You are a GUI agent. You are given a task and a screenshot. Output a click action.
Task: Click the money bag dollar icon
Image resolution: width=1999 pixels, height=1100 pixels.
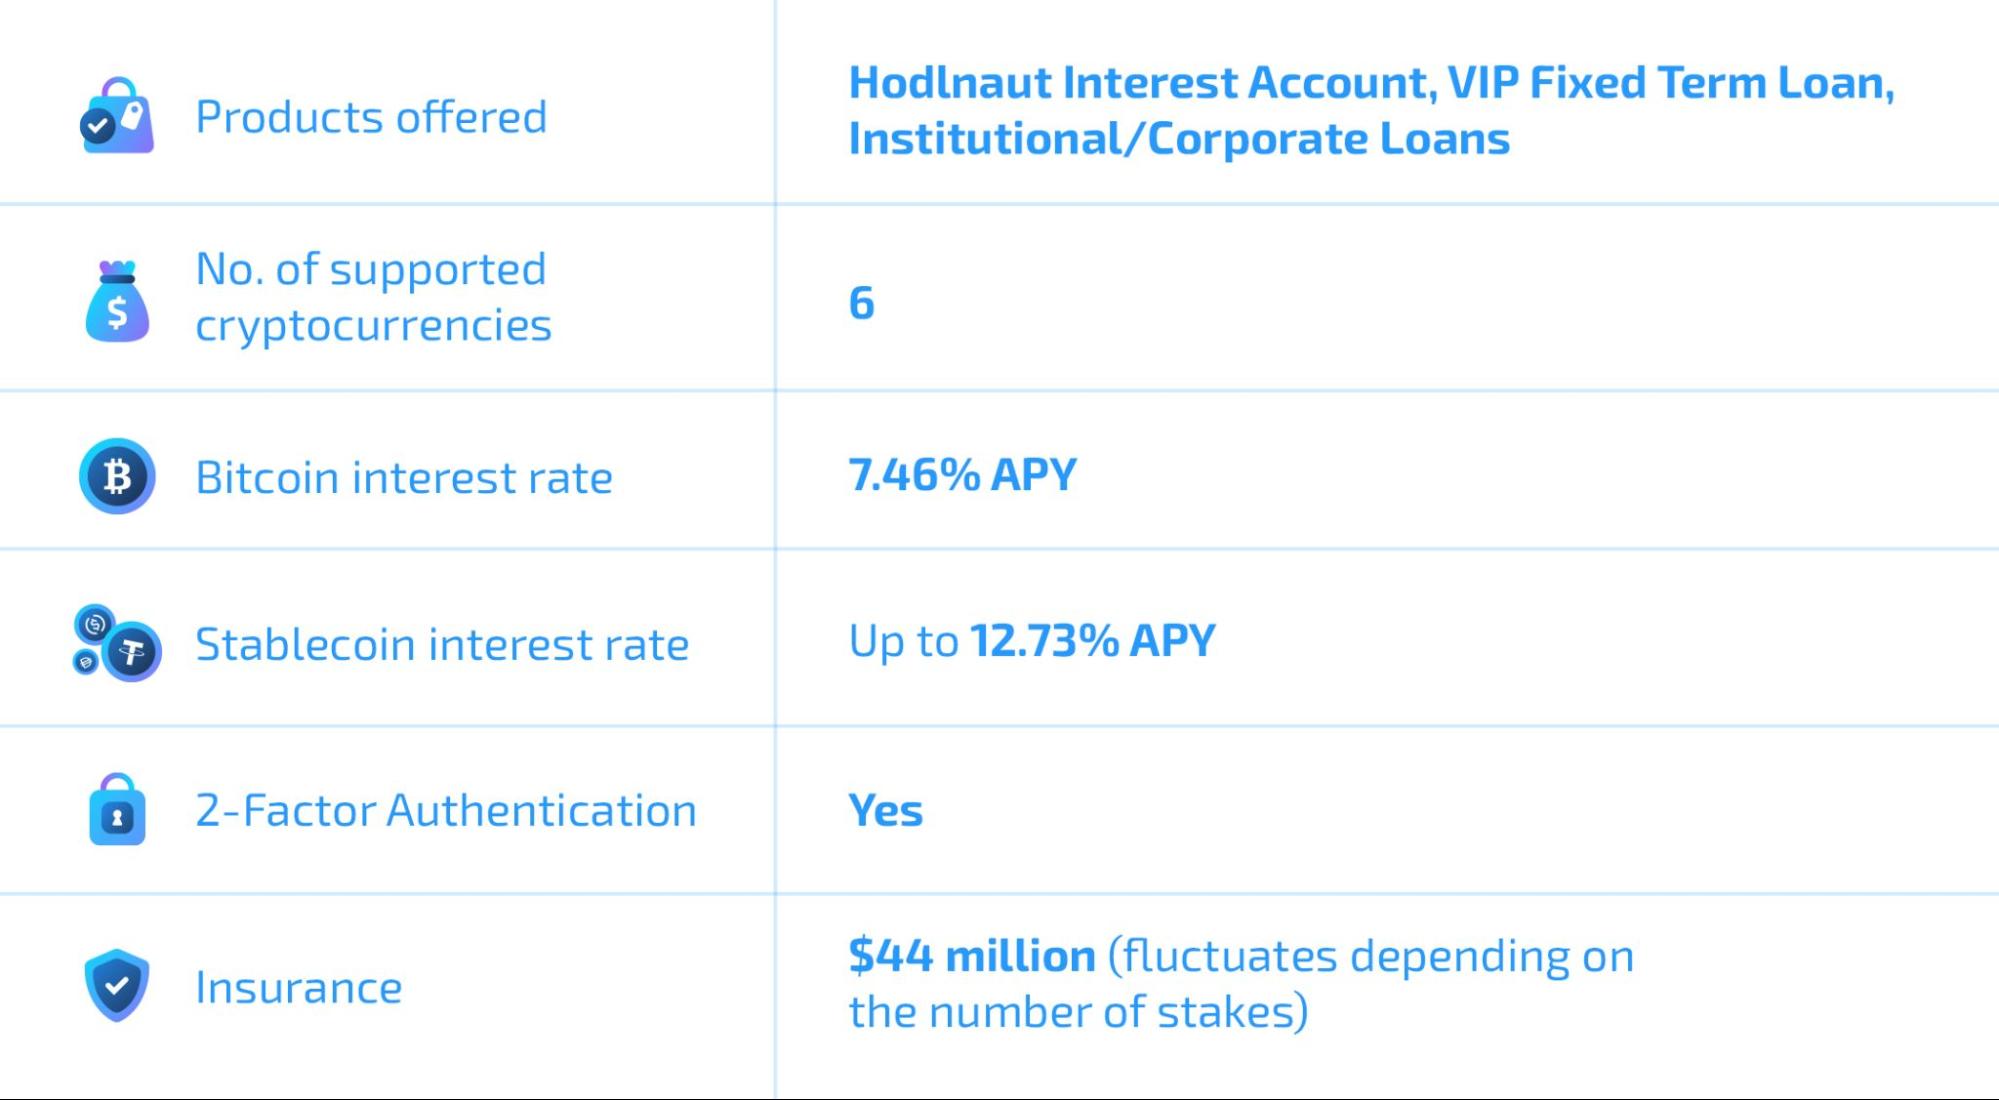click(117, 301)
